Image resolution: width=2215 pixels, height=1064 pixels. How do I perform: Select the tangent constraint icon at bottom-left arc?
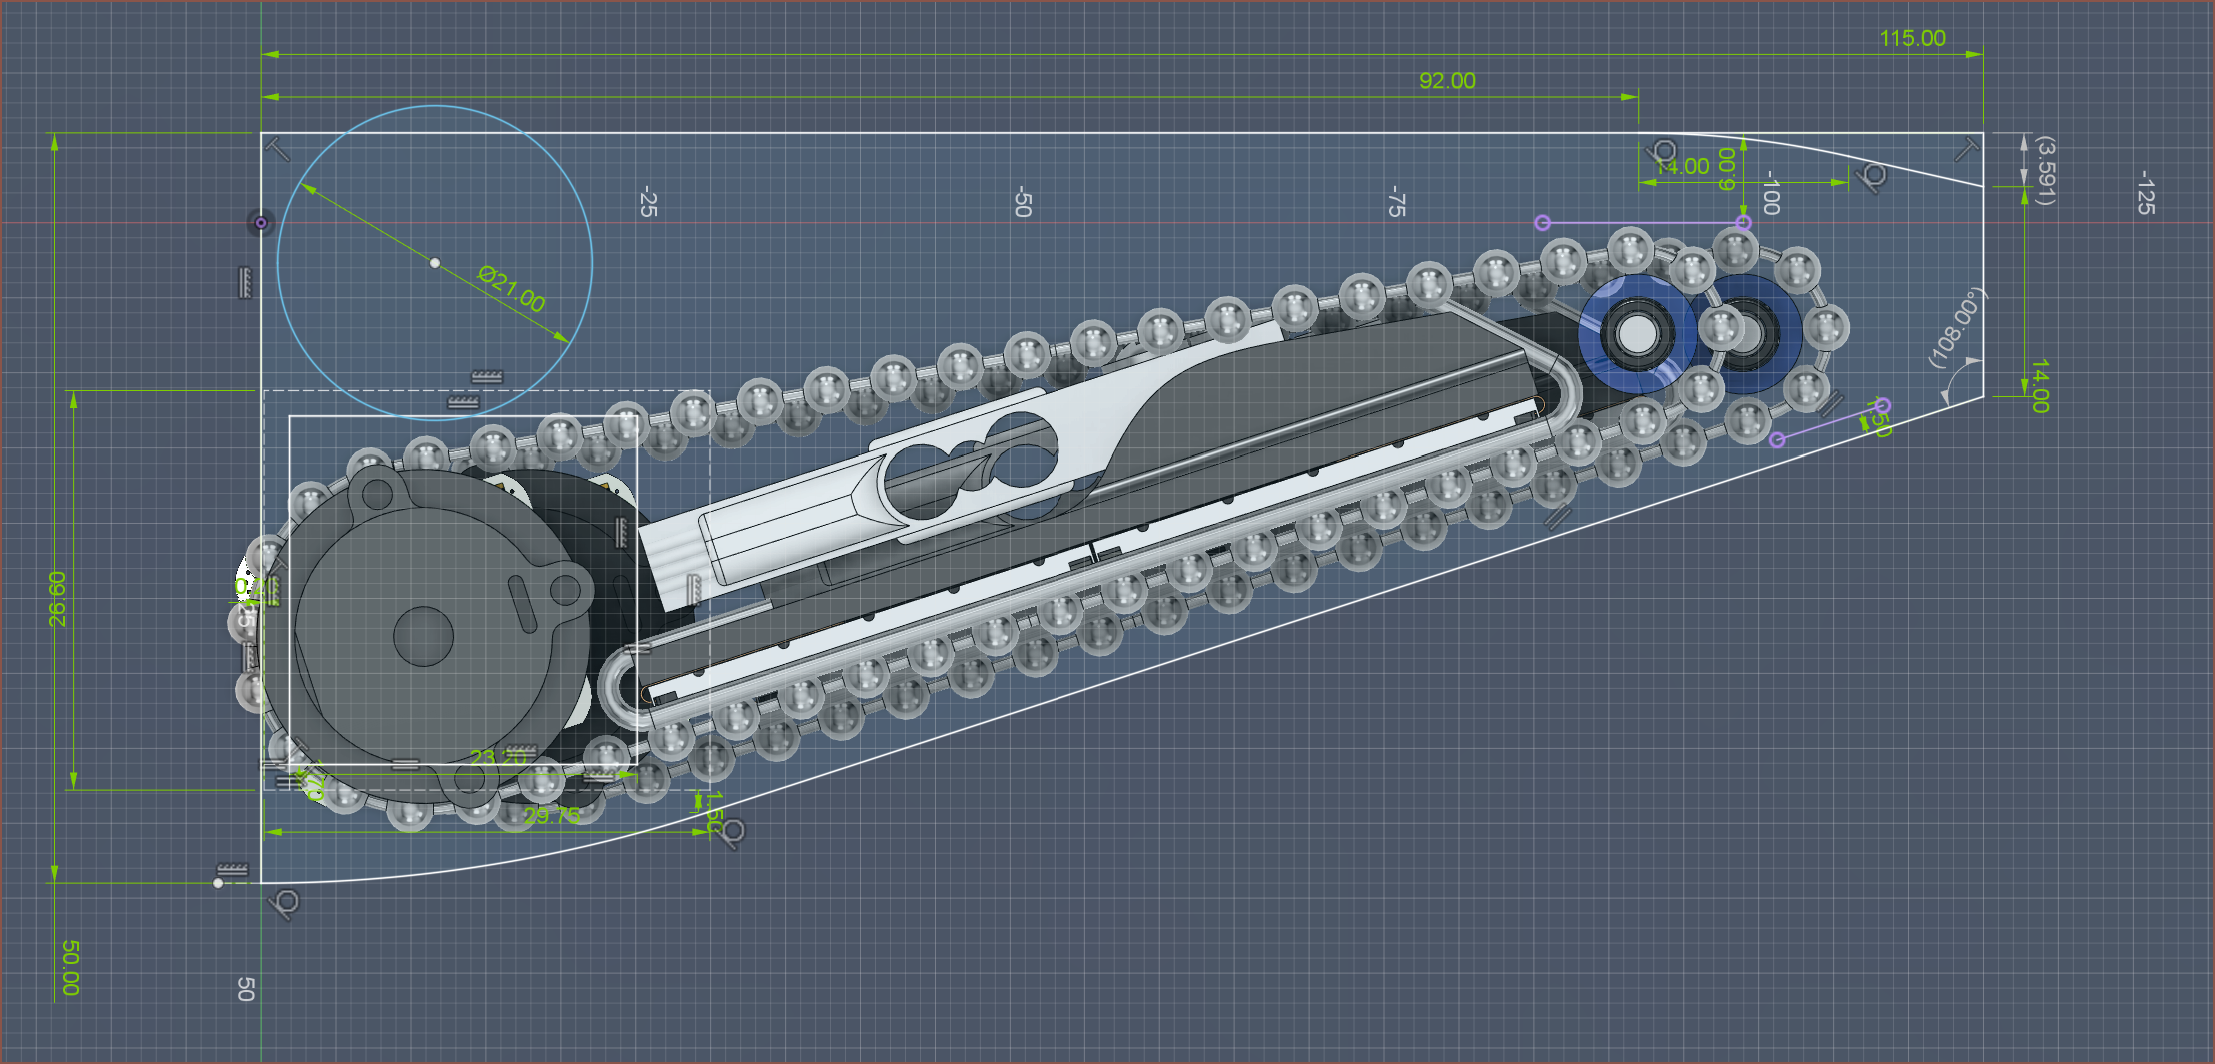[x=285, y=904]
